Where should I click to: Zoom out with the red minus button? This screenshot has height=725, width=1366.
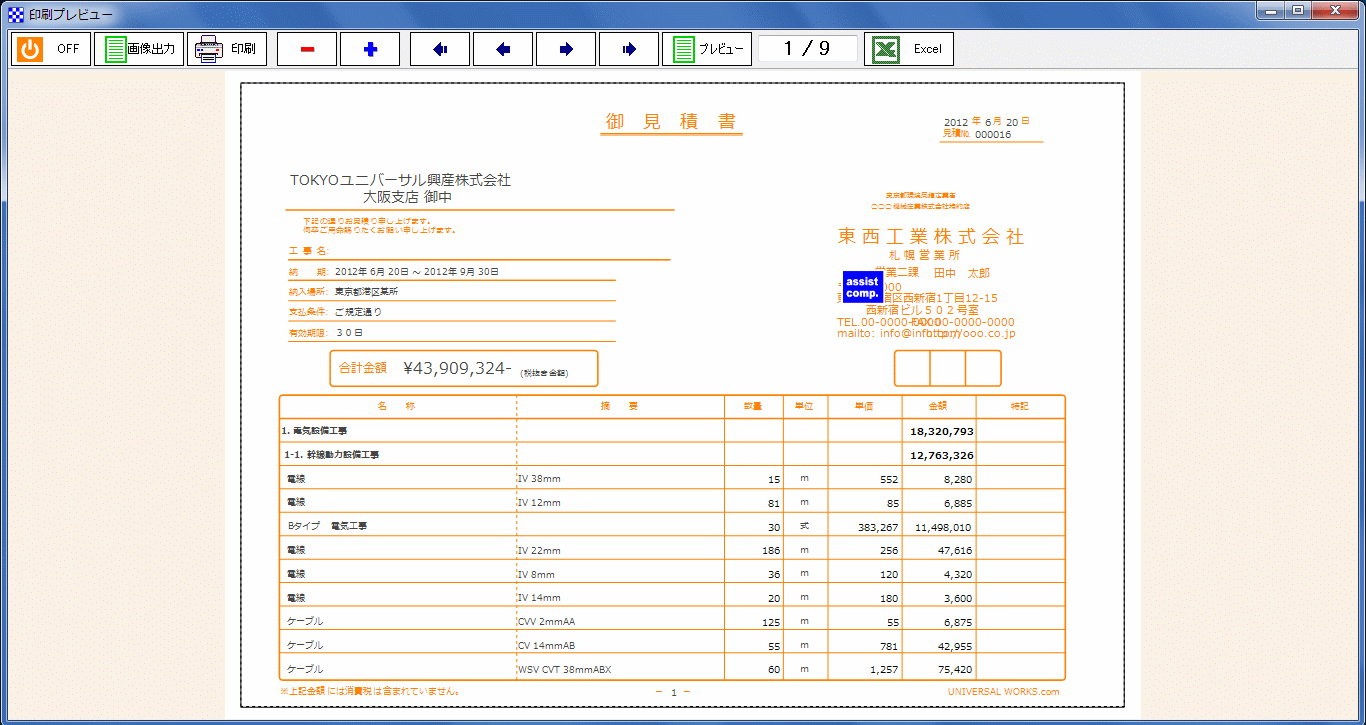(x=306, y=49)
